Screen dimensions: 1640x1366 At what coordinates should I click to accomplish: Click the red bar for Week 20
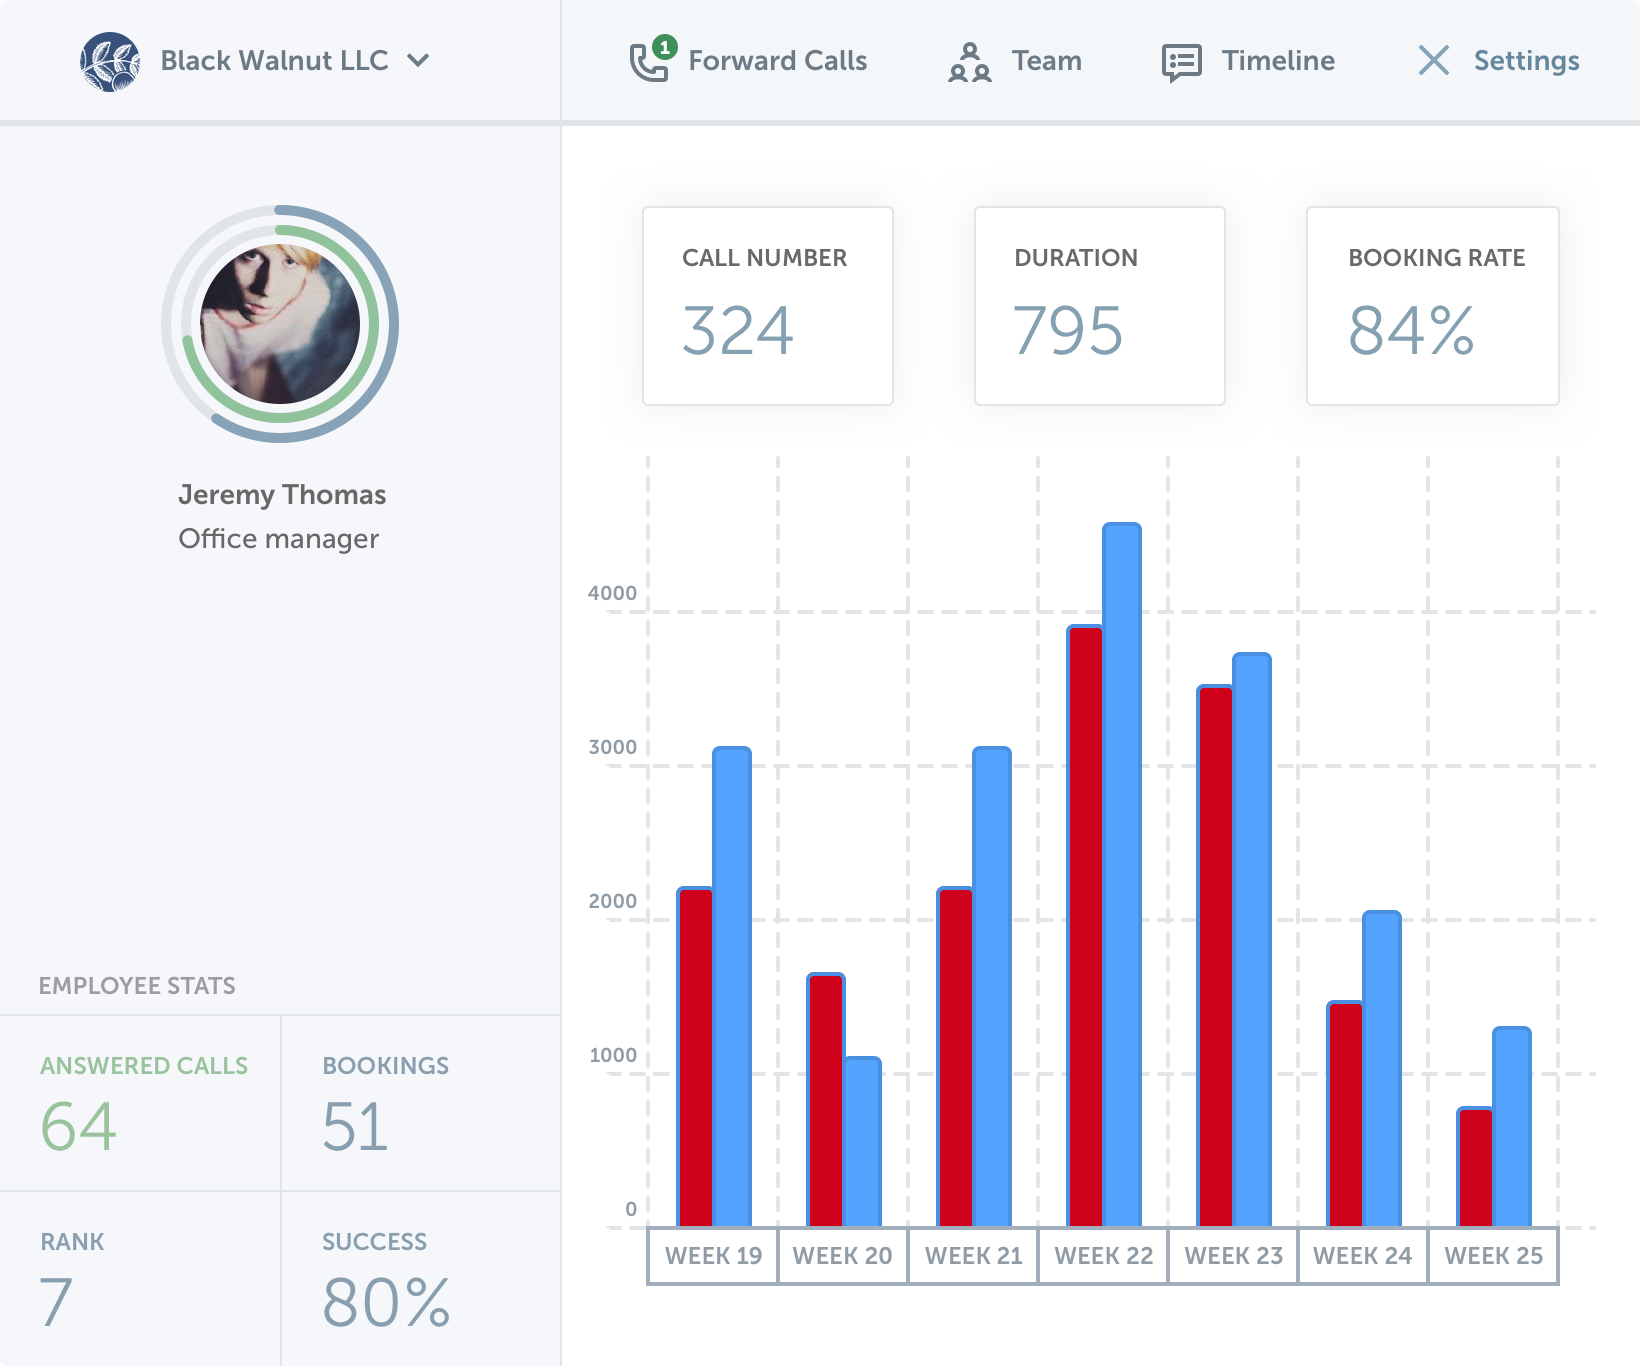825,1100
